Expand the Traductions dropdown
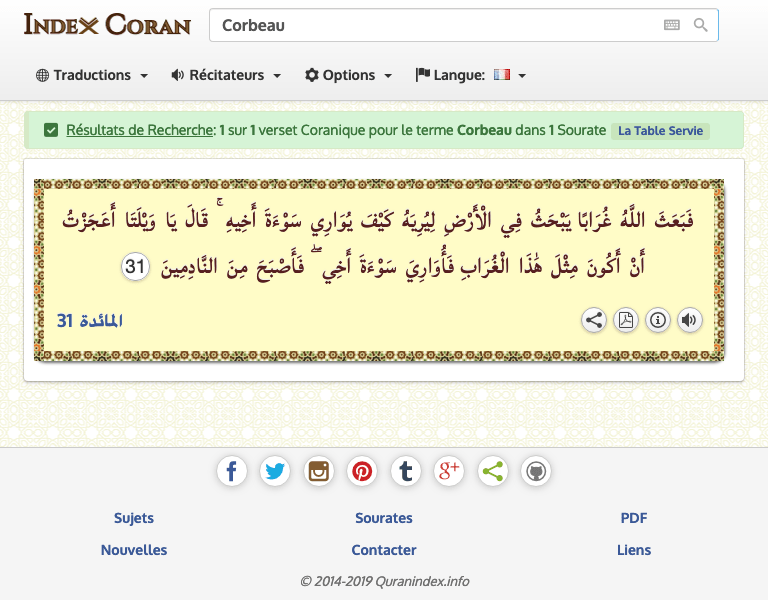The width and height of the screenshot is (768, 600). (92, 75)
